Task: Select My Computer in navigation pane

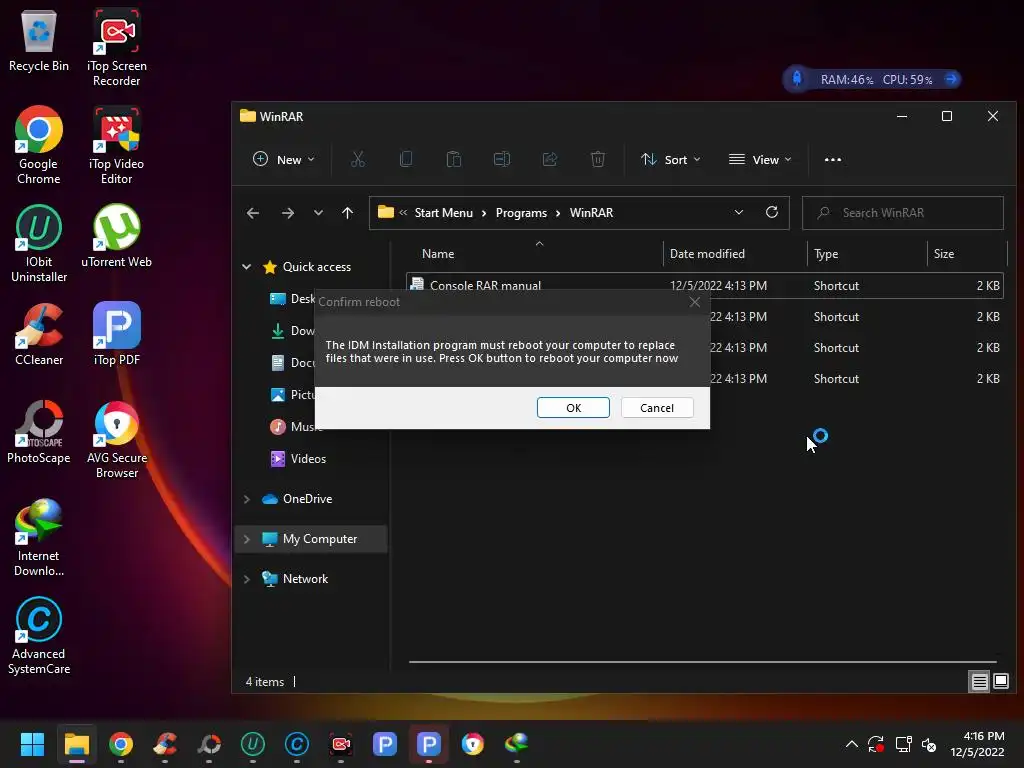Action: click(319, 539)
